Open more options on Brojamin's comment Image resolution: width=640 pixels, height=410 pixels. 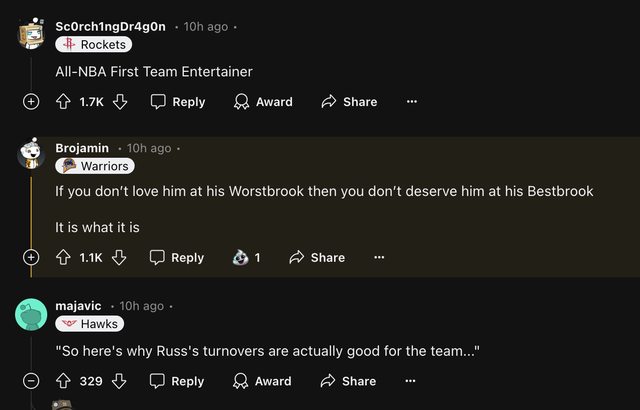coord(379,257)
